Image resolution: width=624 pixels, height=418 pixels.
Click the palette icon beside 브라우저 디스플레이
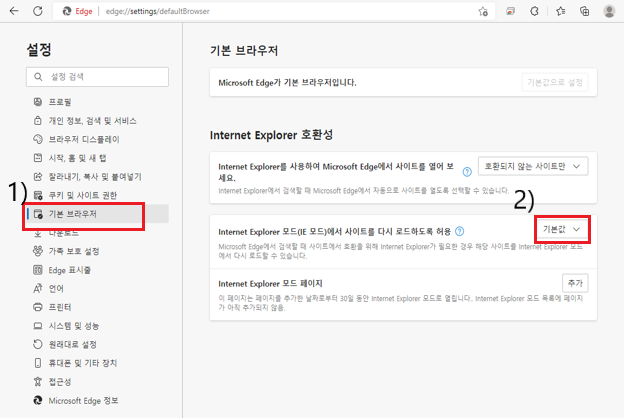point(38,139)
